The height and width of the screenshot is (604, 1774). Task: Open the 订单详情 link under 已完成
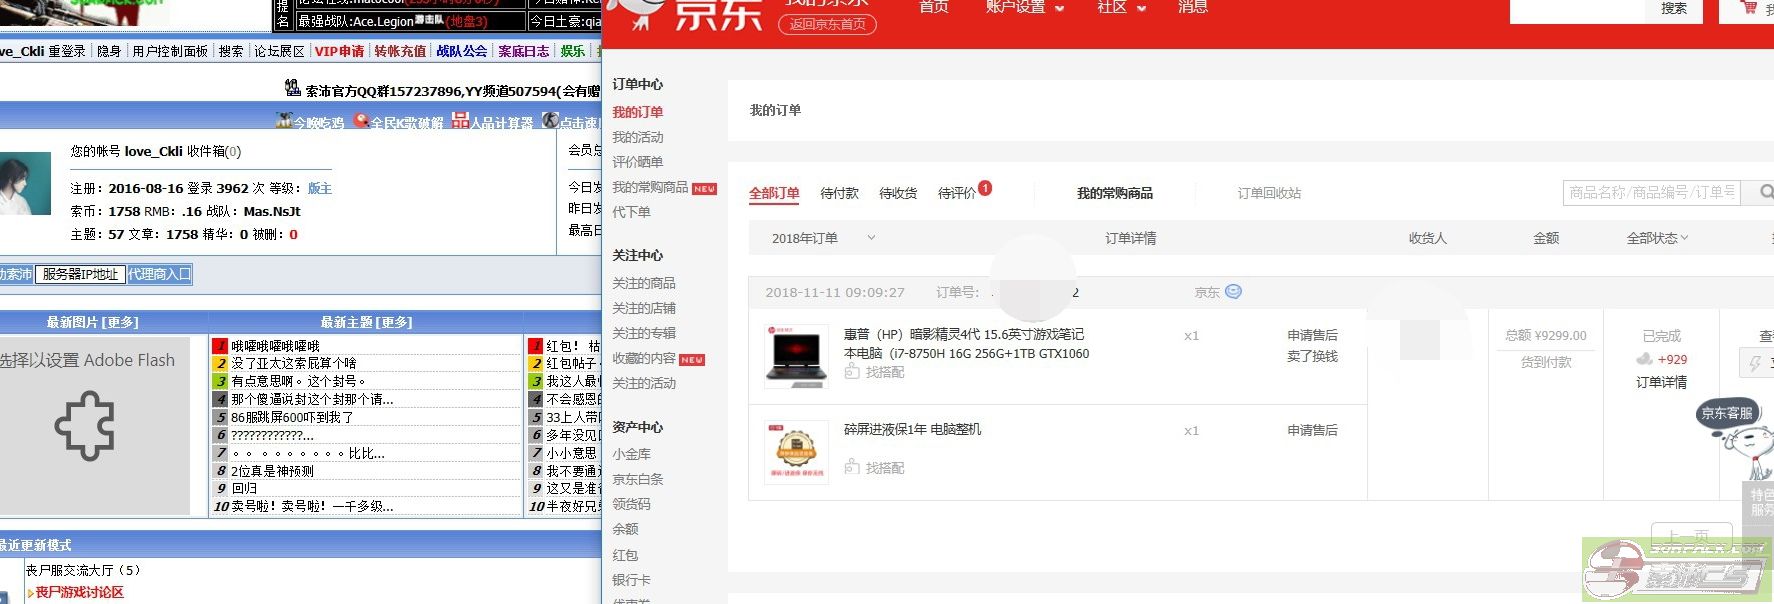(x=1661, y=382)
